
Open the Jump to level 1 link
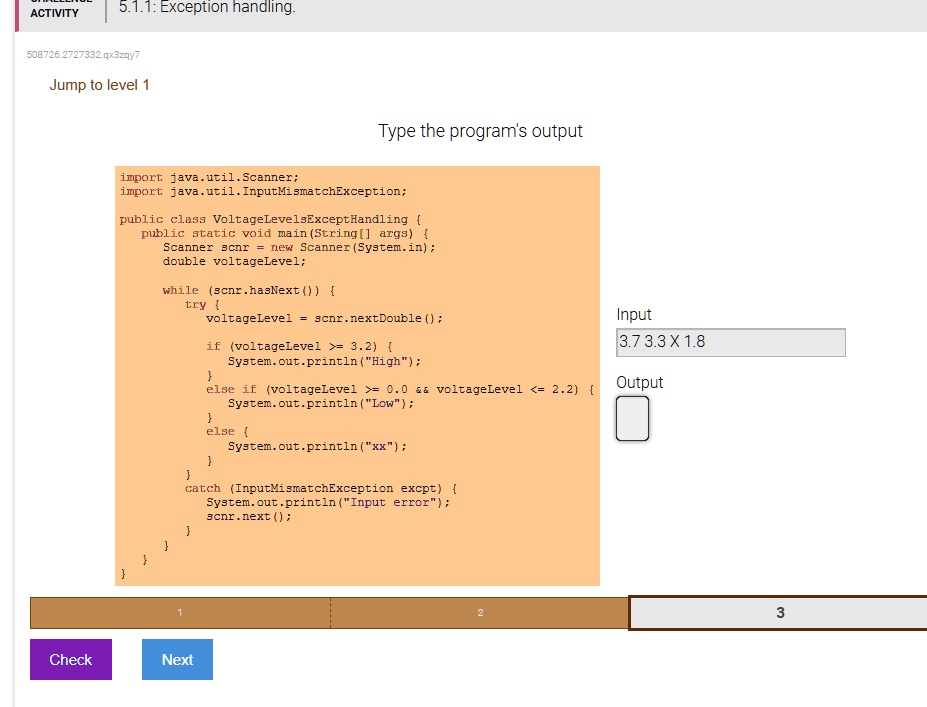(x=99, y=85)
